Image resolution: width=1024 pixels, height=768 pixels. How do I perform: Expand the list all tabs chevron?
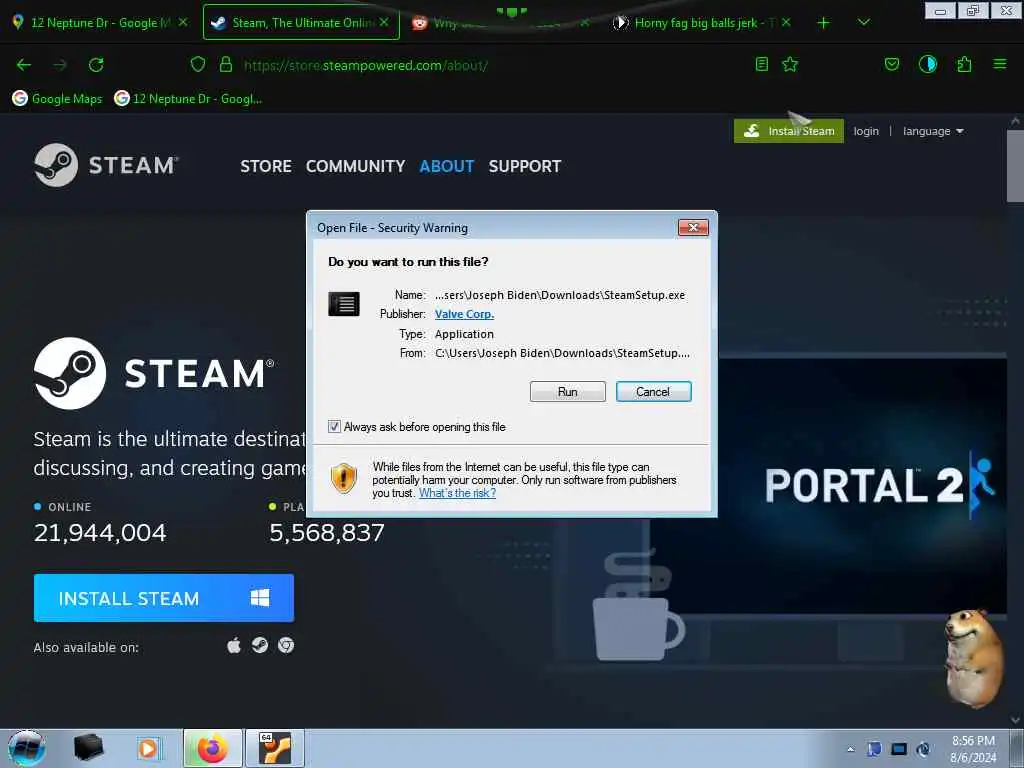pyautogui.click(x=863, y=23)
